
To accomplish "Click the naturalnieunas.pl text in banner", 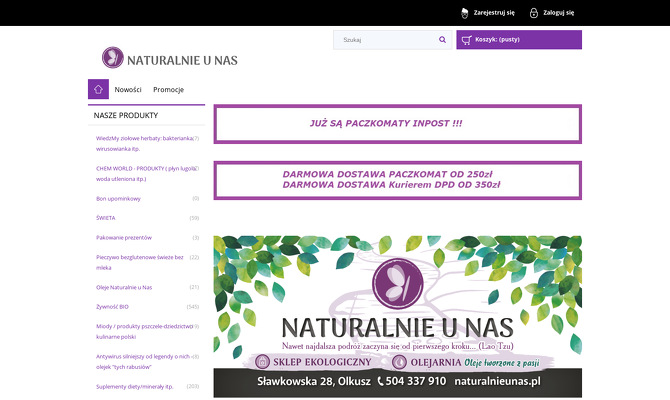I will click(497, 381).
